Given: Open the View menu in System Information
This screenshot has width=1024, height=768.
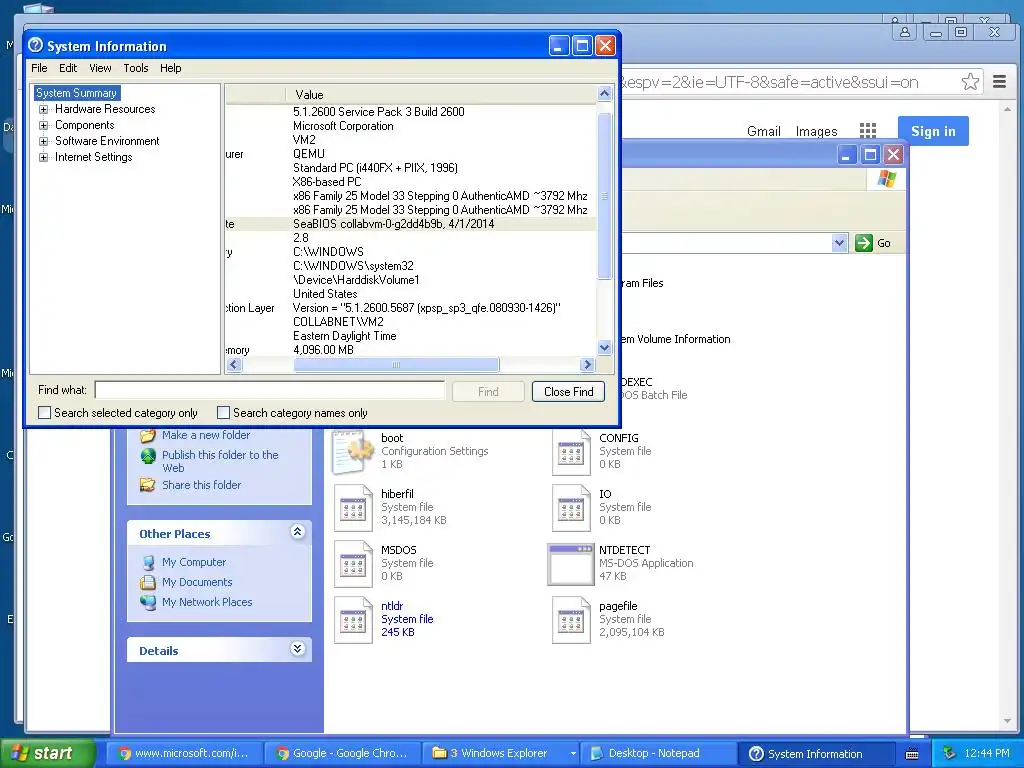Looking at the screenshot, I should pos(100,68).
